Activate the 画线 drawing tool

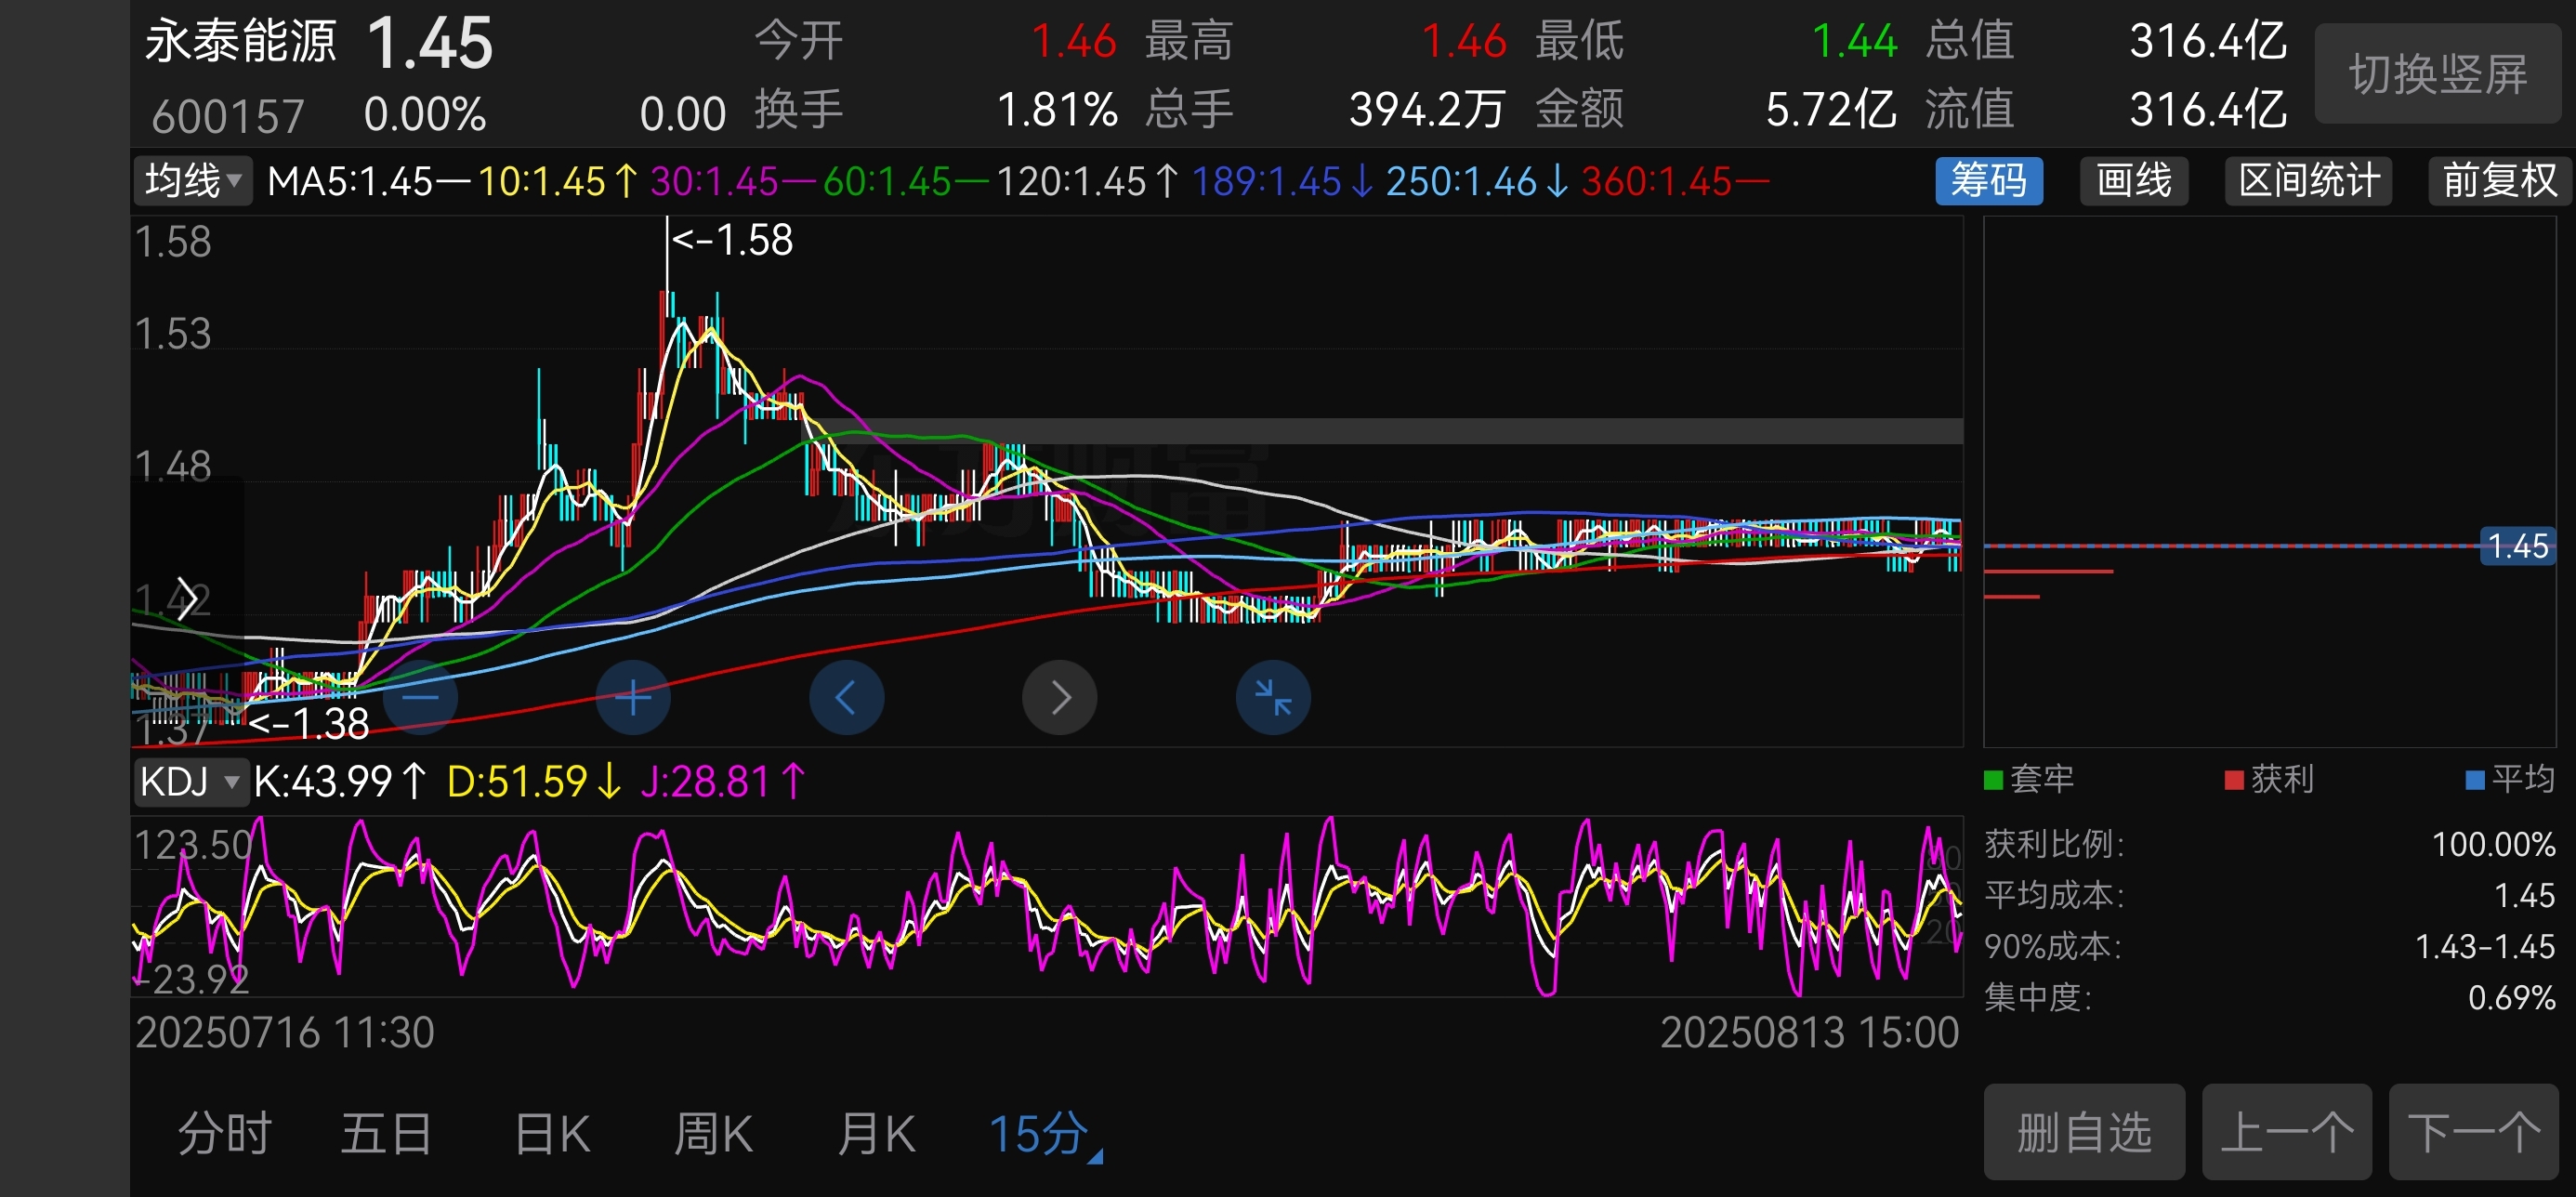pos(2133,181)
